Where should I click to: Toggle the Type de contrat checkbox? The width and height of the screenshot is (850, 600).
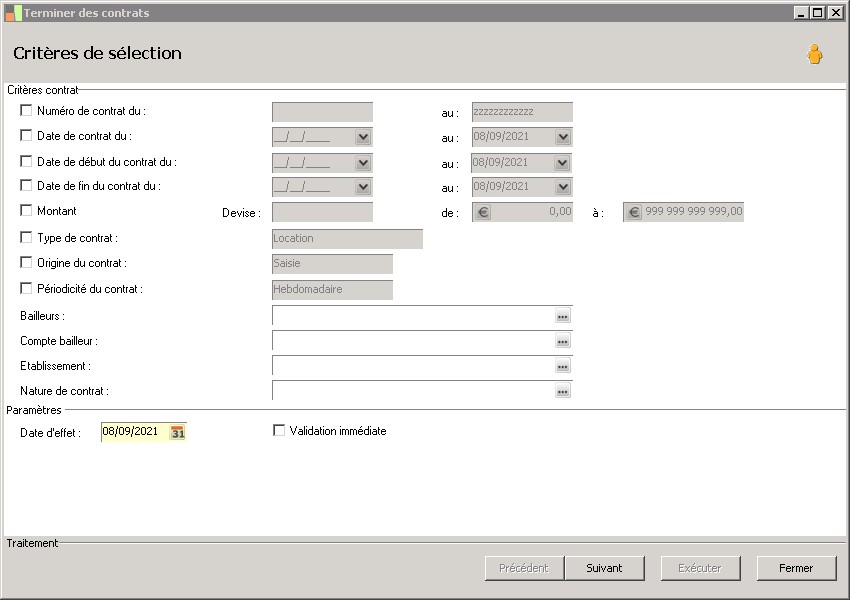pos(26,238)
